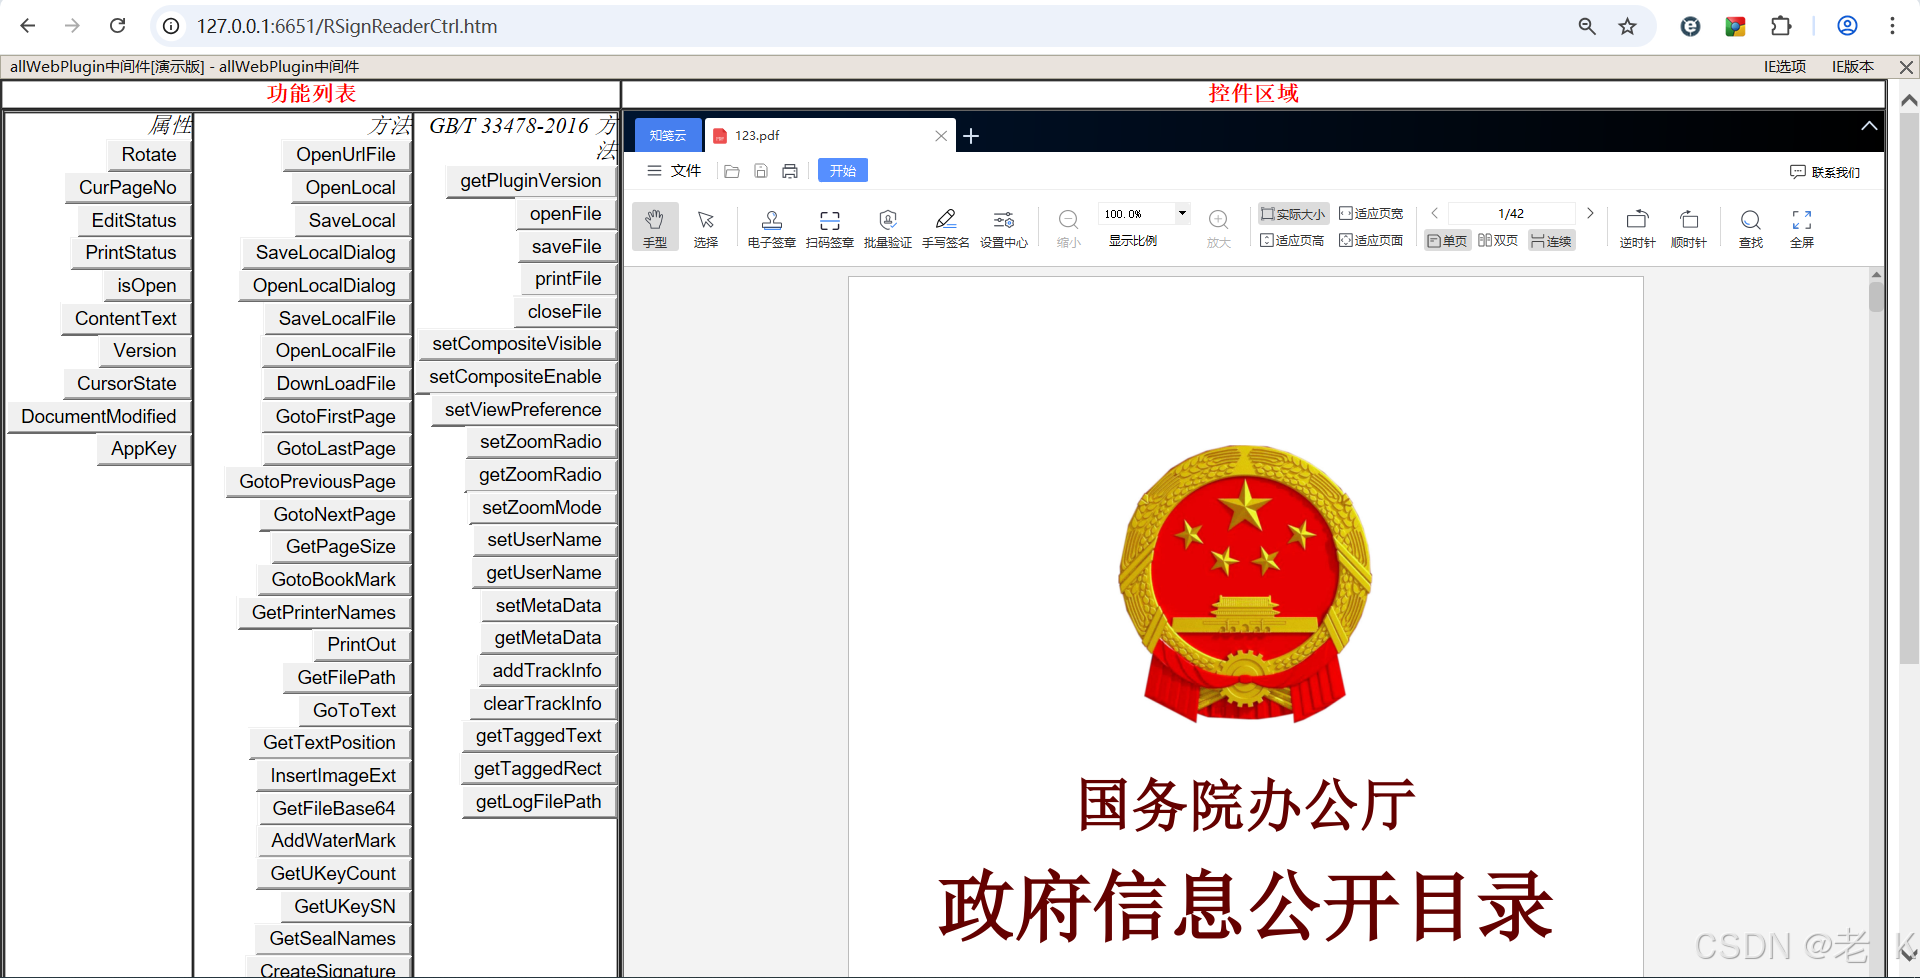
Task: Click the scan-code seal (扫码签章) icon
Action: click(830, 227)
